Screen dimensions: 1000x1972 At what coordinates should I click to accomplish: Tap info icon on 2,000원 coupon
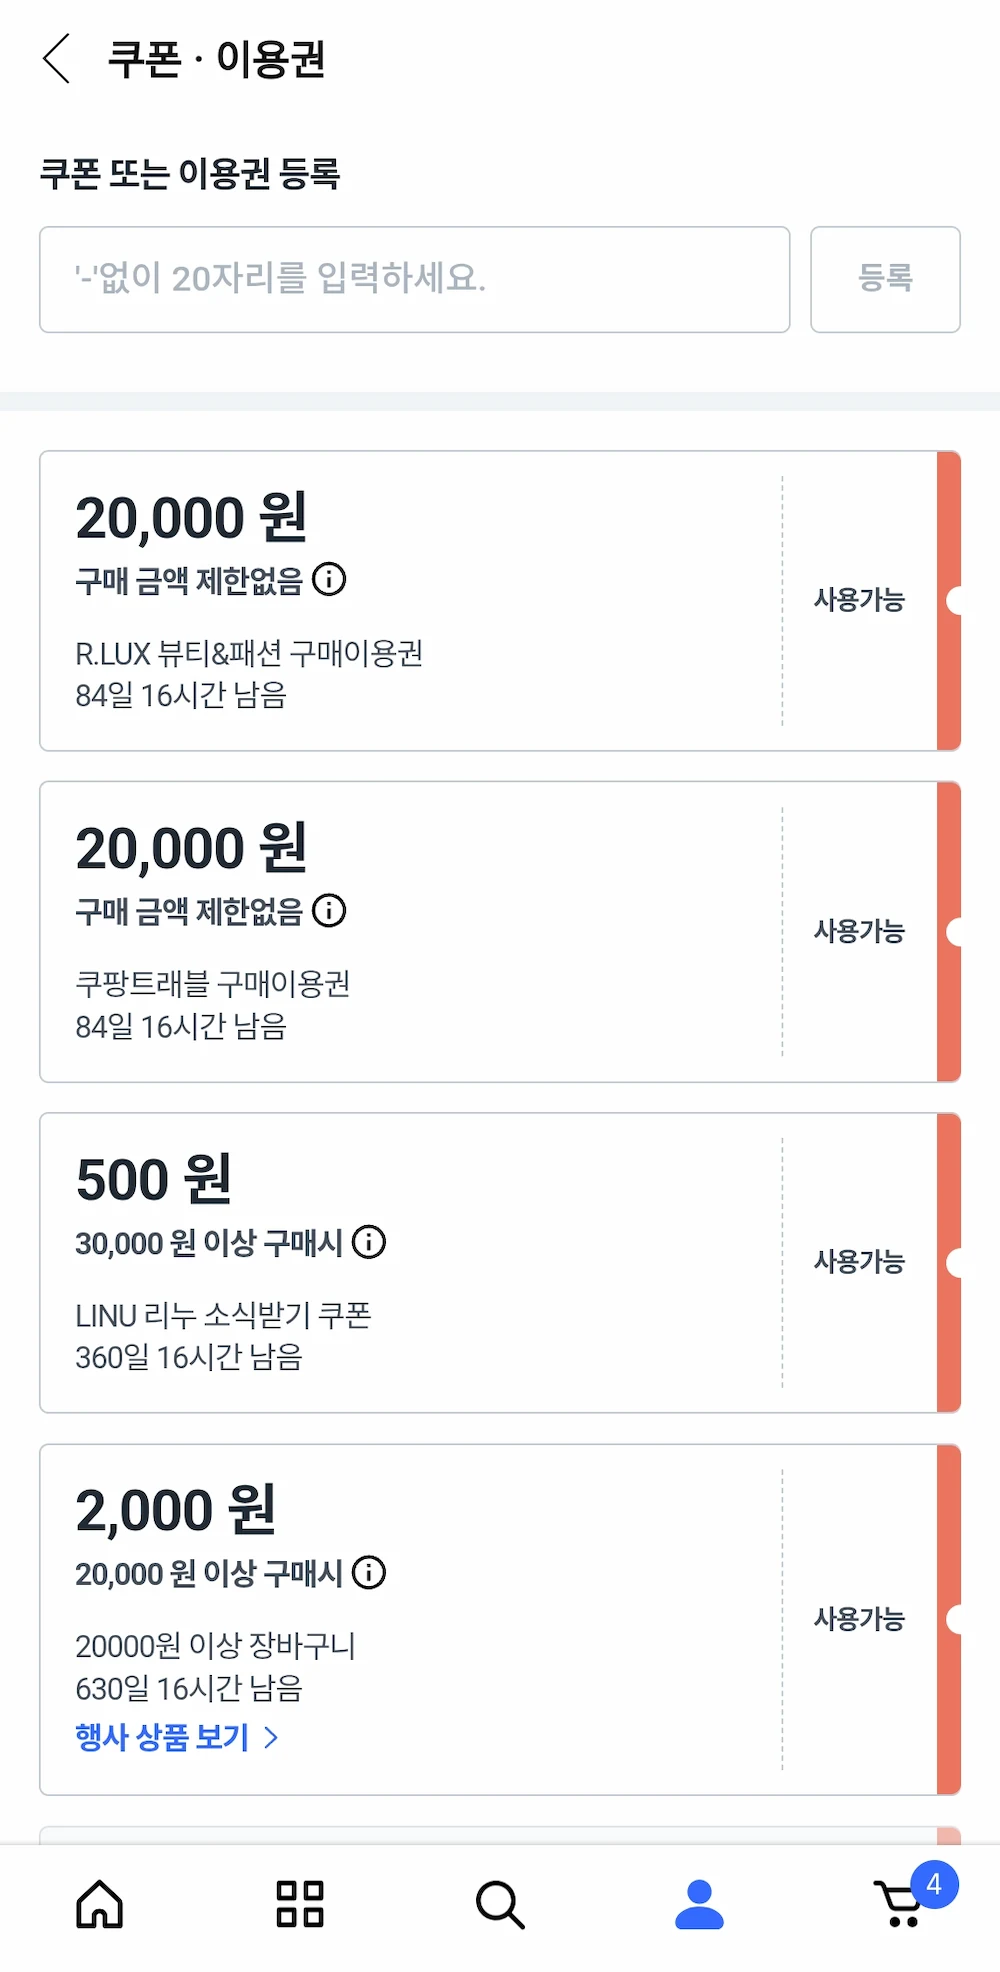click(x=369, y=1573)
